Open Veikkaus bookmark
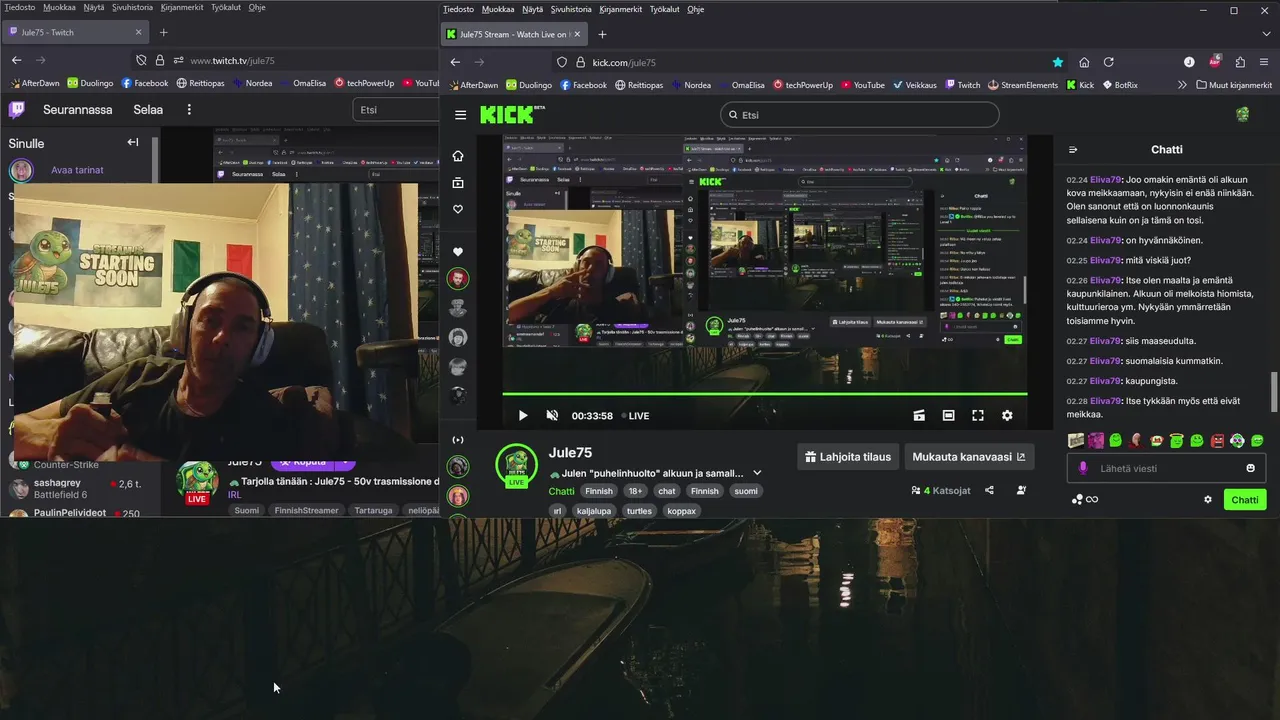Image resolution: width=1280 pixels, height=720 pixels. tap(917, 85)
